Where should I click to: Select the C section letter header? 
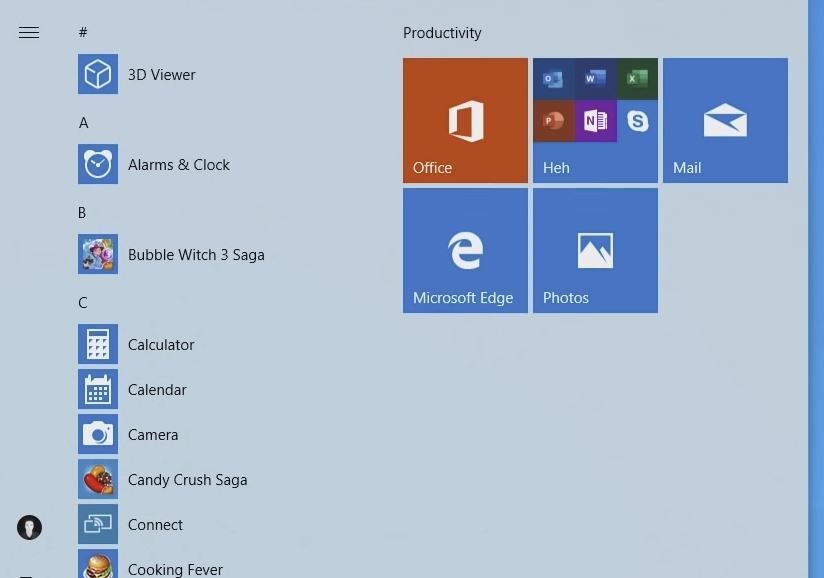(83, 303)
